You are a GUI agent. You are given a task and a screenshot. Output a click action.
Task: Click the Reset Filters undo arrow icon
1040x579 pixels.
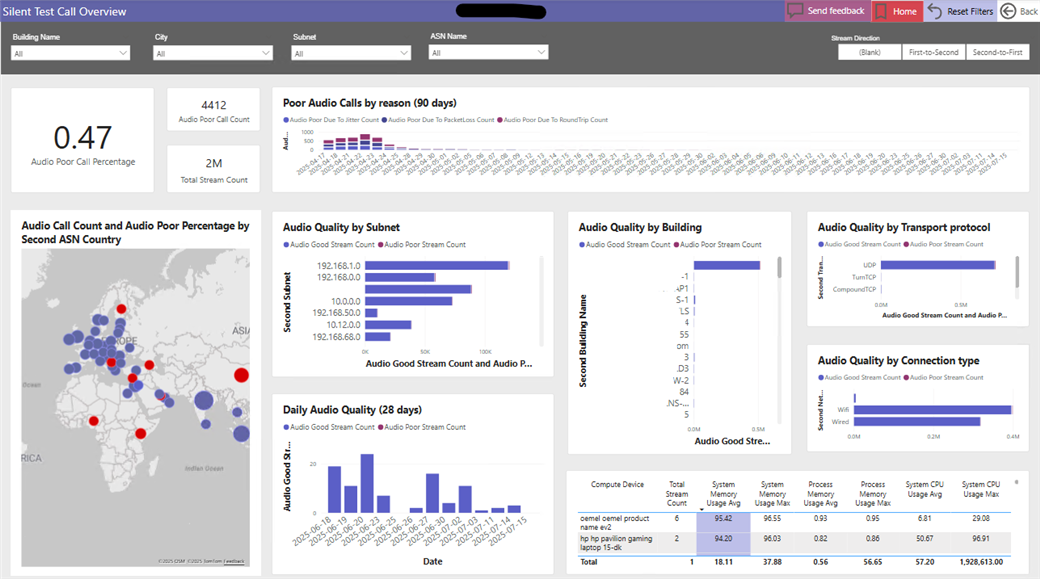pyautogui.click(x=935, y=11)
